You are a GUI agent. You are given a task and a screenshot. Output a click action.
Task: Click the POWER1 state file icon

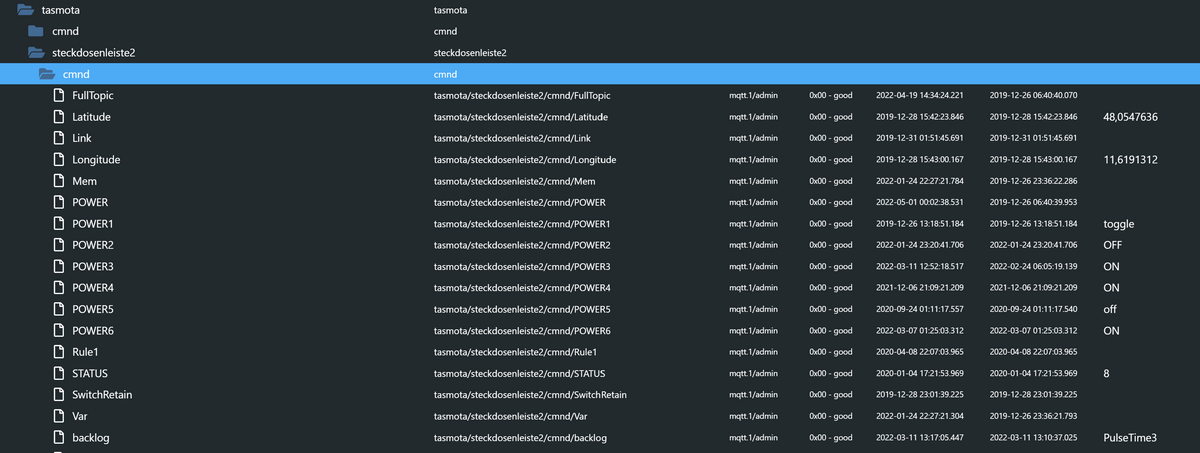tap(59, 223)
